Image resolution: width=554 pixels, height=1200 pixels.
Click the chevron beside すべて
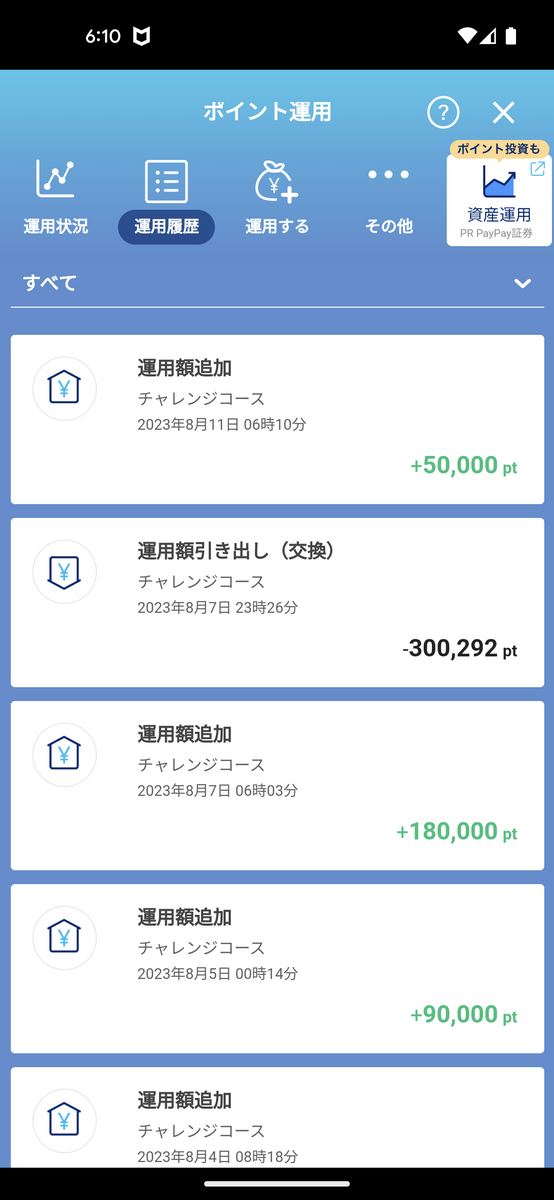point(522,283)
